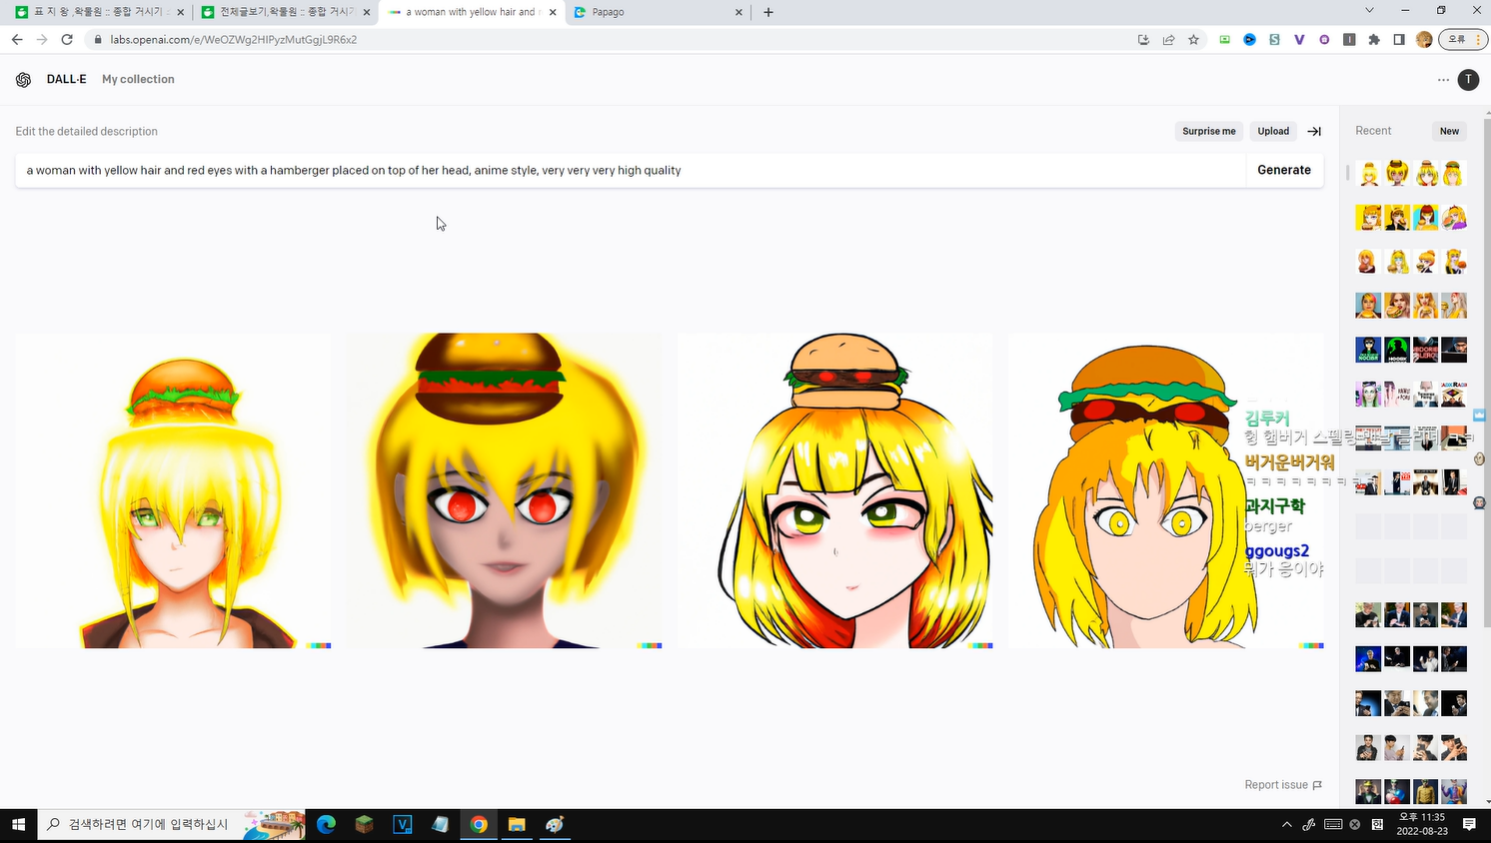Click into the prompt description field
This screenshot has height=843, width=1491.
pos(630,170)
